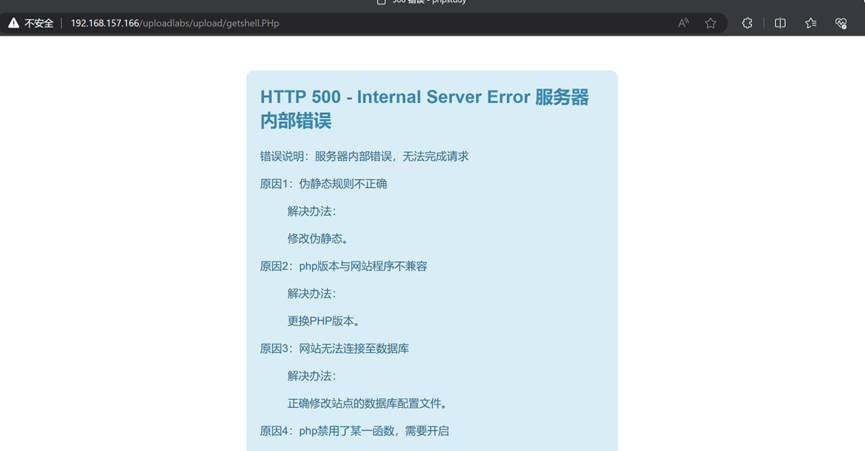Click 解决办法 under 原因3
Image resolution: width=865 pixels, height=451 pixels.
coord(312,376)
